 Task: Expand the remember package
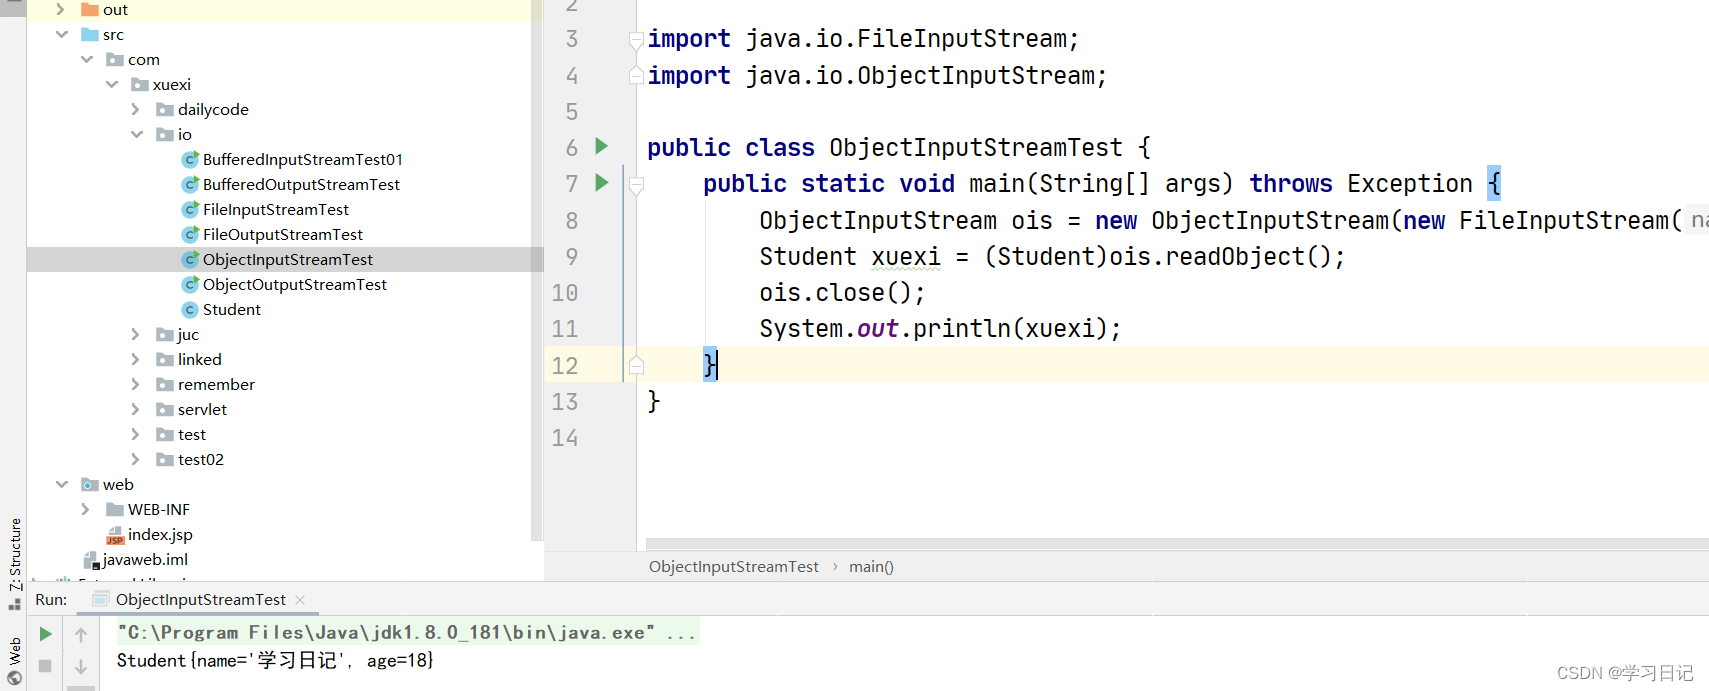[136, 384]
